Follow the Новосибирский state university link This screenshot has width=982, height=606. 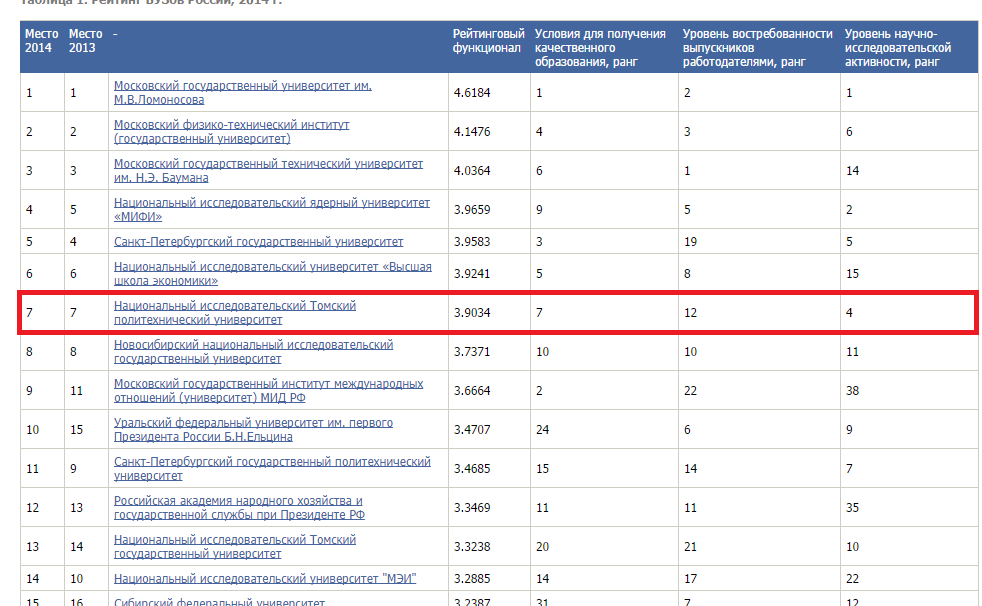pyautogui.click(x=253, y=351)
